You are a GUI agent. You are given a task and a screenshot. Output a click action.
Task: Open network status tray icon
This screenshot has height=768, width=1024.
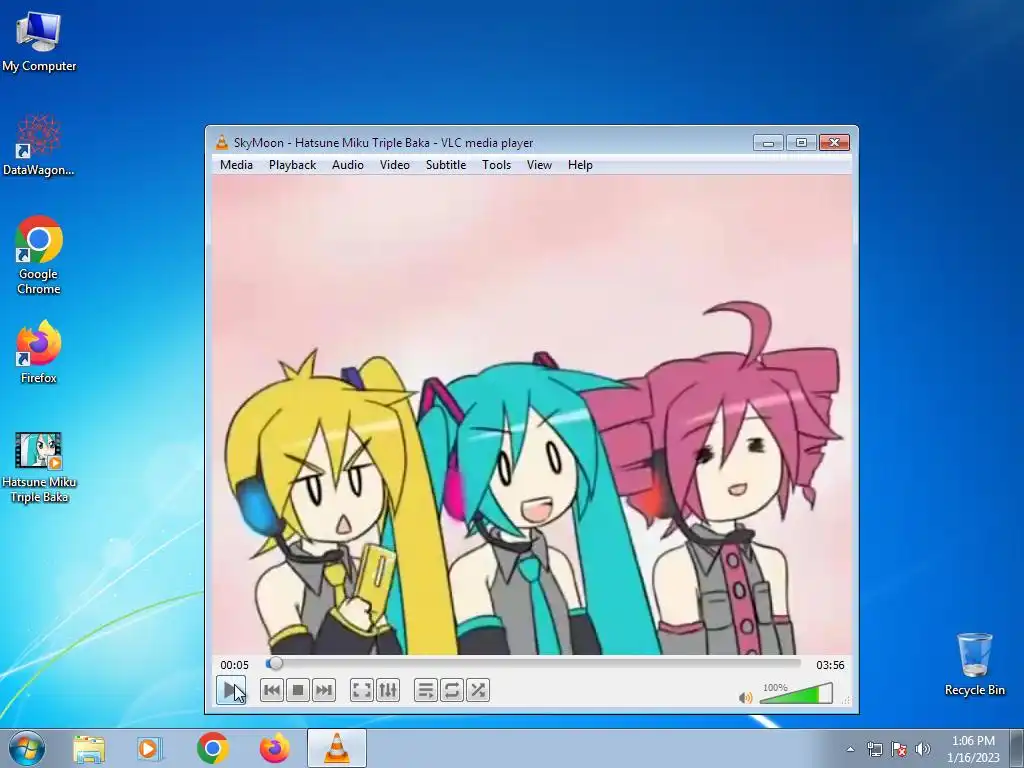pyautogui.click(x=874, y=749)
